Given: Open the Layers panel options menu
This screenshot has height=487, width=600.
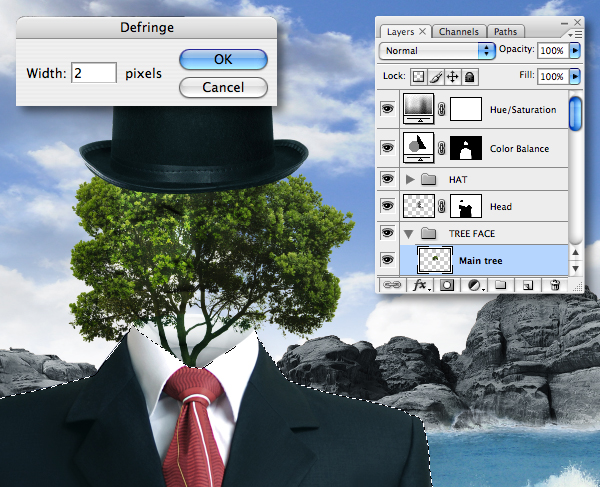Looking at the screenshot, I should coord(575,34).
